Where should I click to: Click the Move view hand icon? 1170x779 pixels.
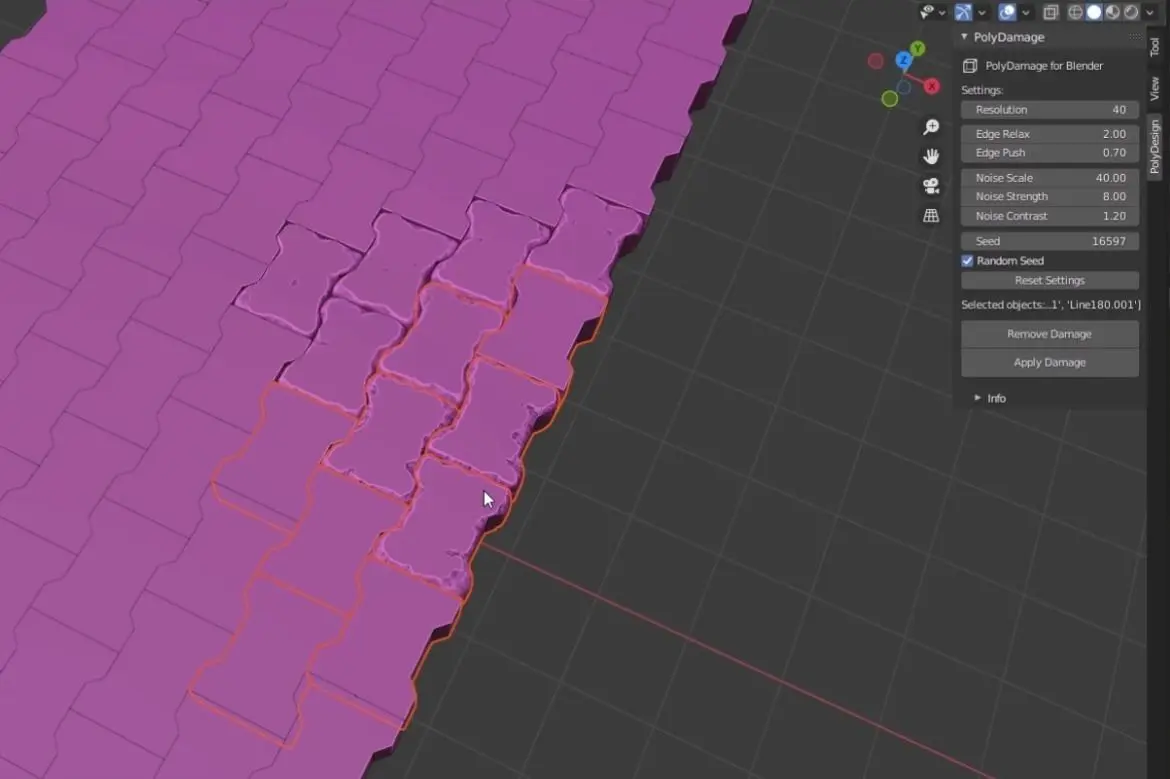[931, 156]
